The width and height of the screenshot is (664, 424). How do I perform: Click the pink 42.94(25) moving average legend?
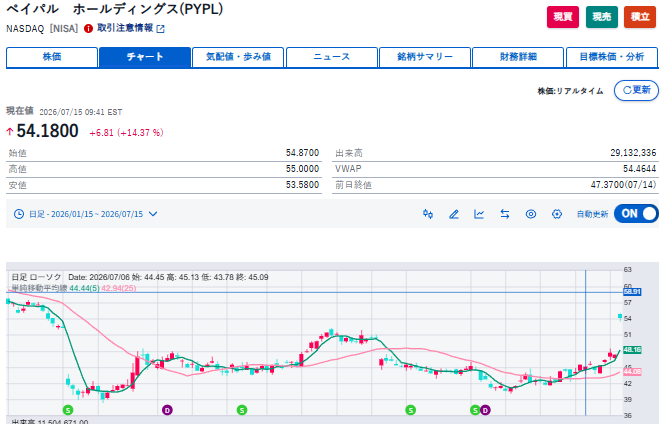click(x=119, y=288)
